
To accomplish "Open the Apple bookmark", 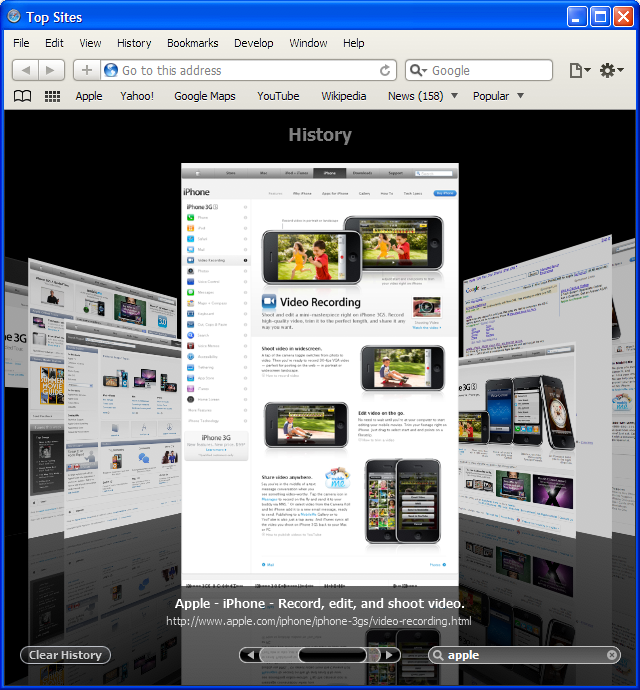I will [x=89, y=96].
